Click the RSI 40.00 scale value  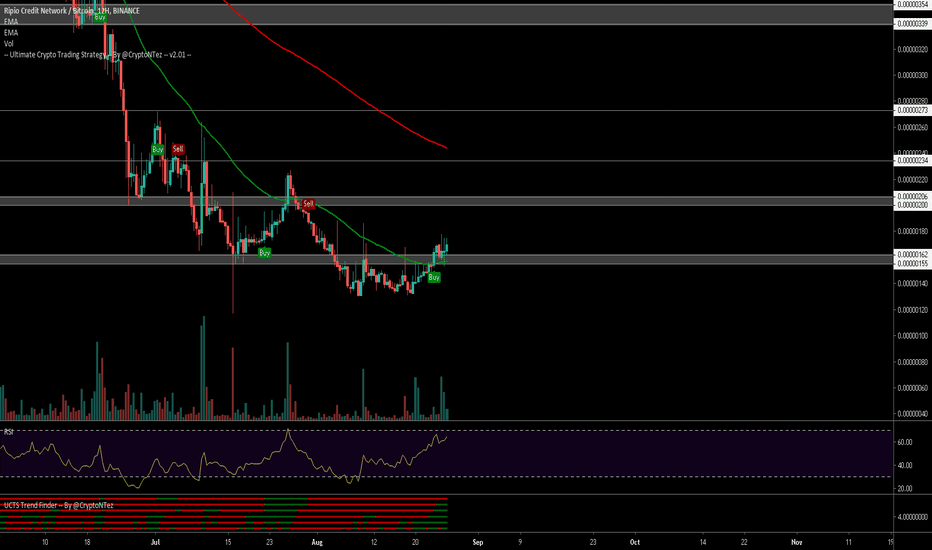point(905,466)
